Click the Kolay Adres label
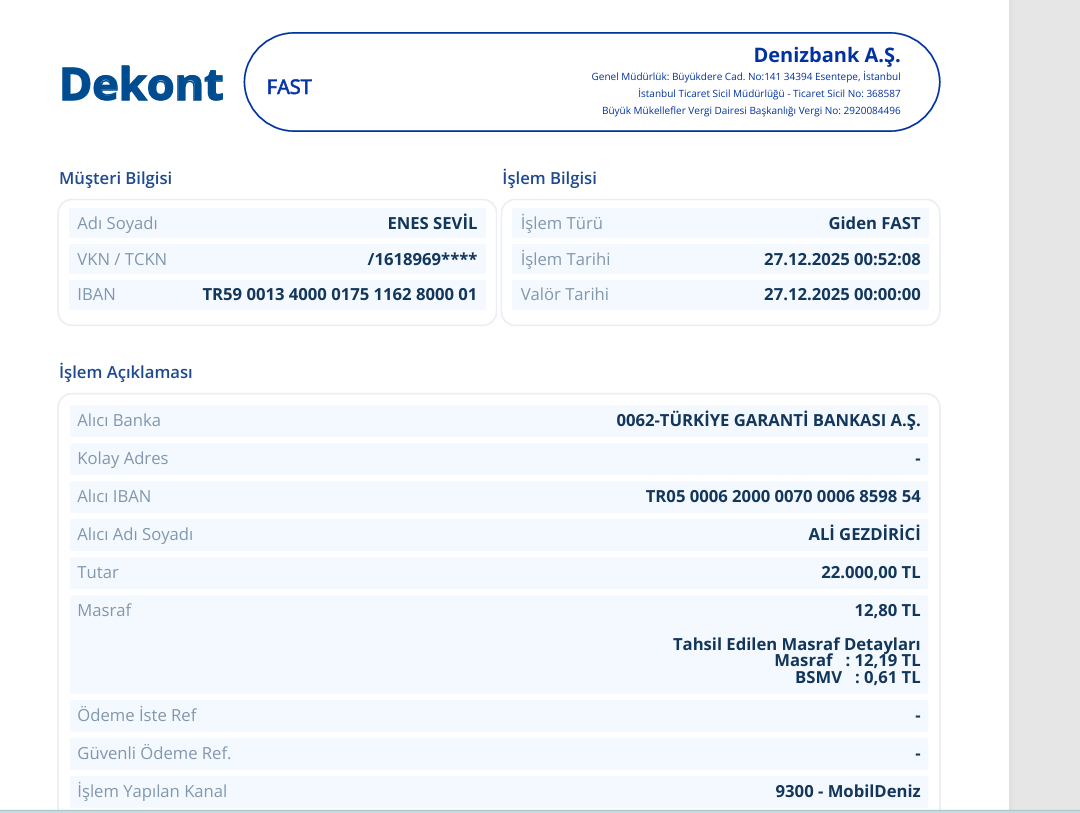Viewport: 1080px width, 813px height. pos(123,458)
